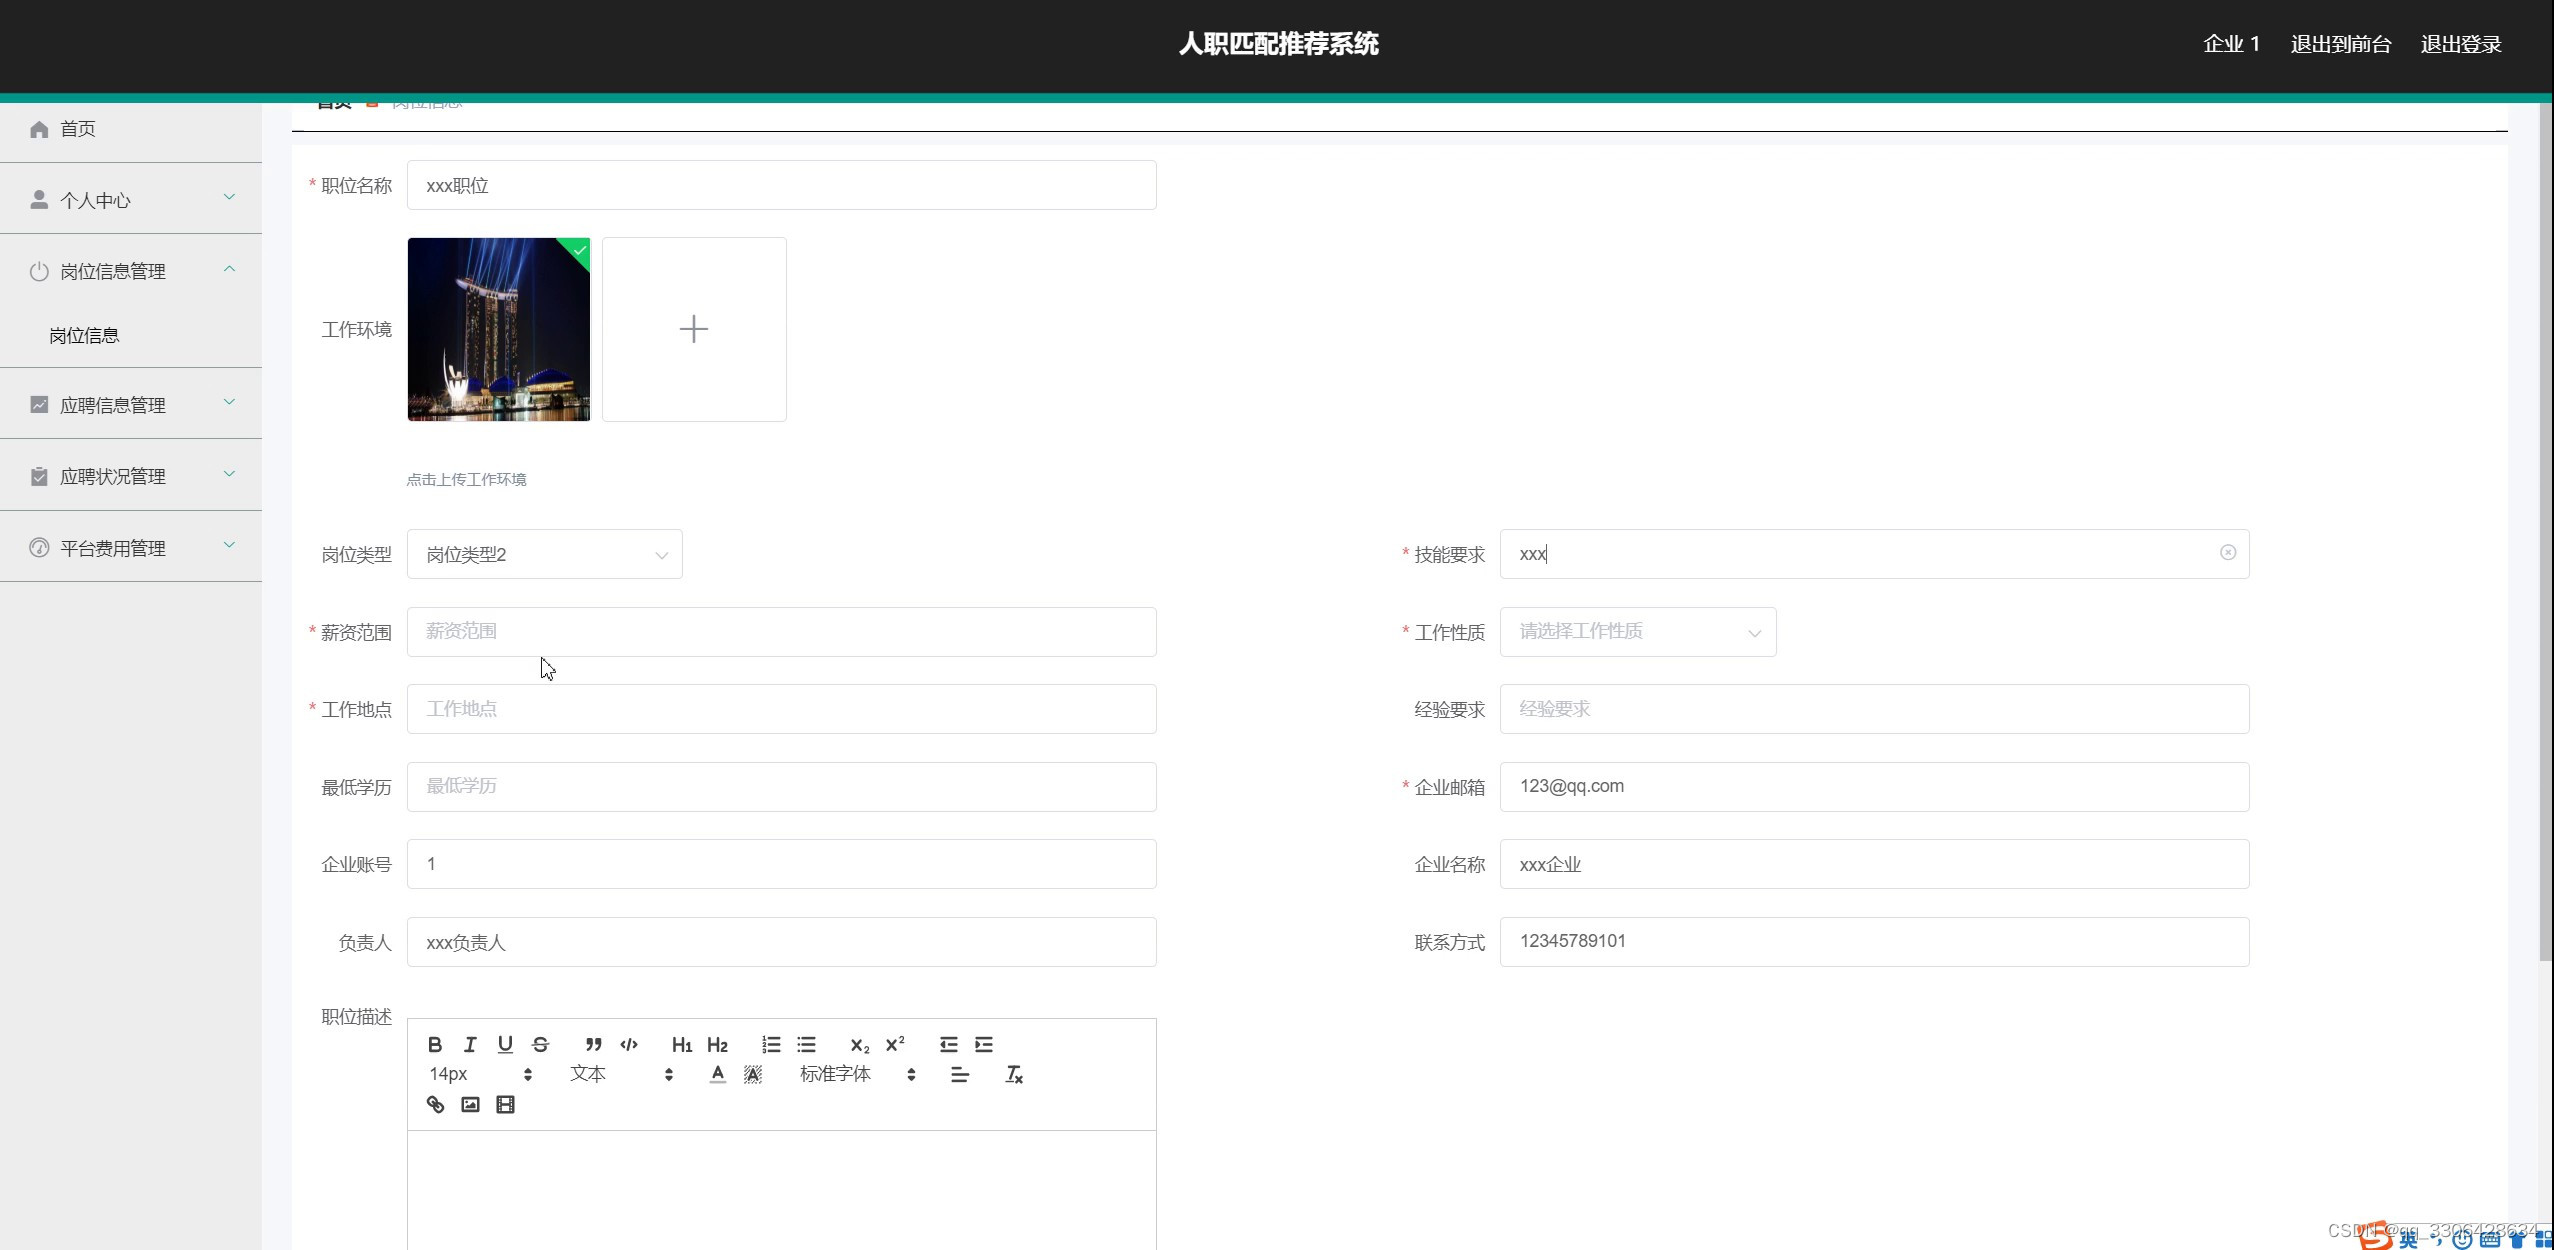Apply italic formatting in editor
The image size is (2554, 1250).
(x=469, y=1044)
